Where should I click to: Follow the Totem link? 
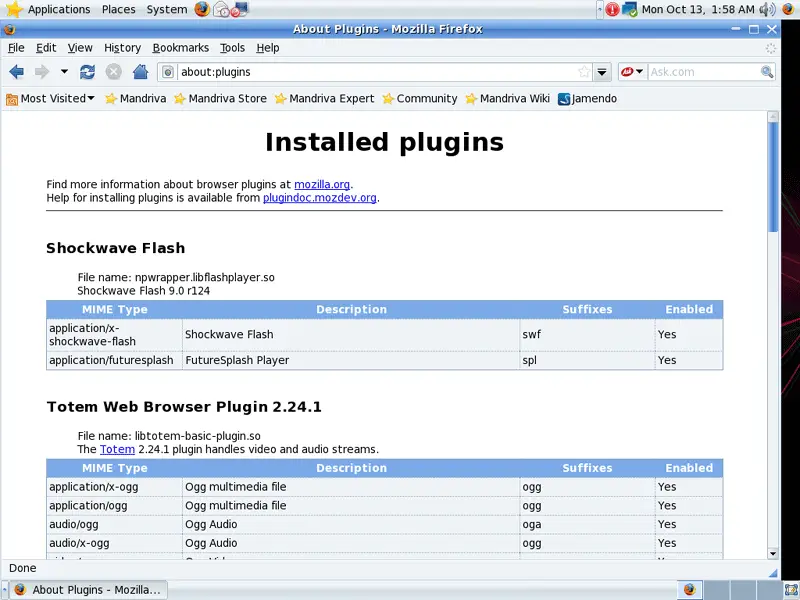117,449
